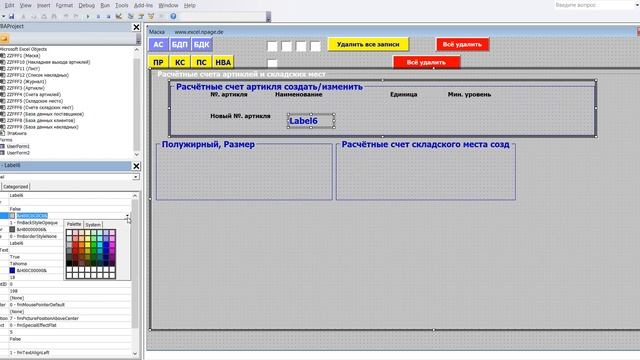Switch to the System color tab

93,224
